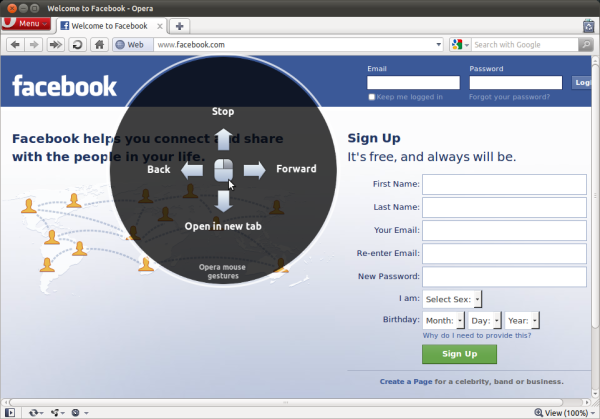Image resolution: width=600 pixels, height=419 pixels.
Task: Click the Search with Google field
Action: pyautogui.click(x=525, y=45)
